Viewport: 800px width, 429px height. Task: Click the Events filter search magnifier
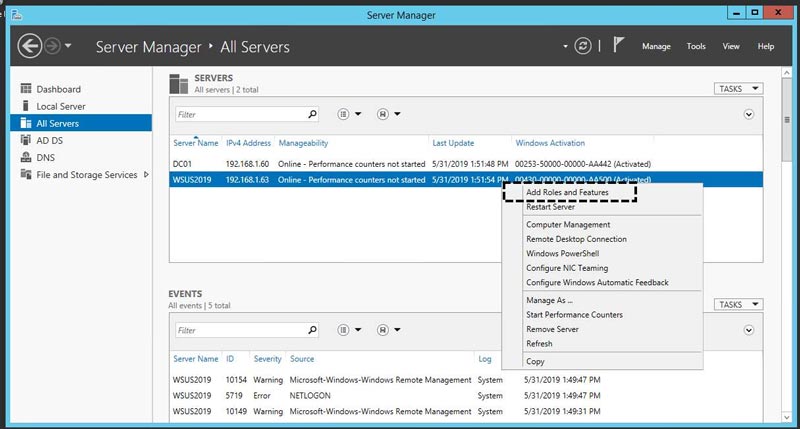coord(312,330)
